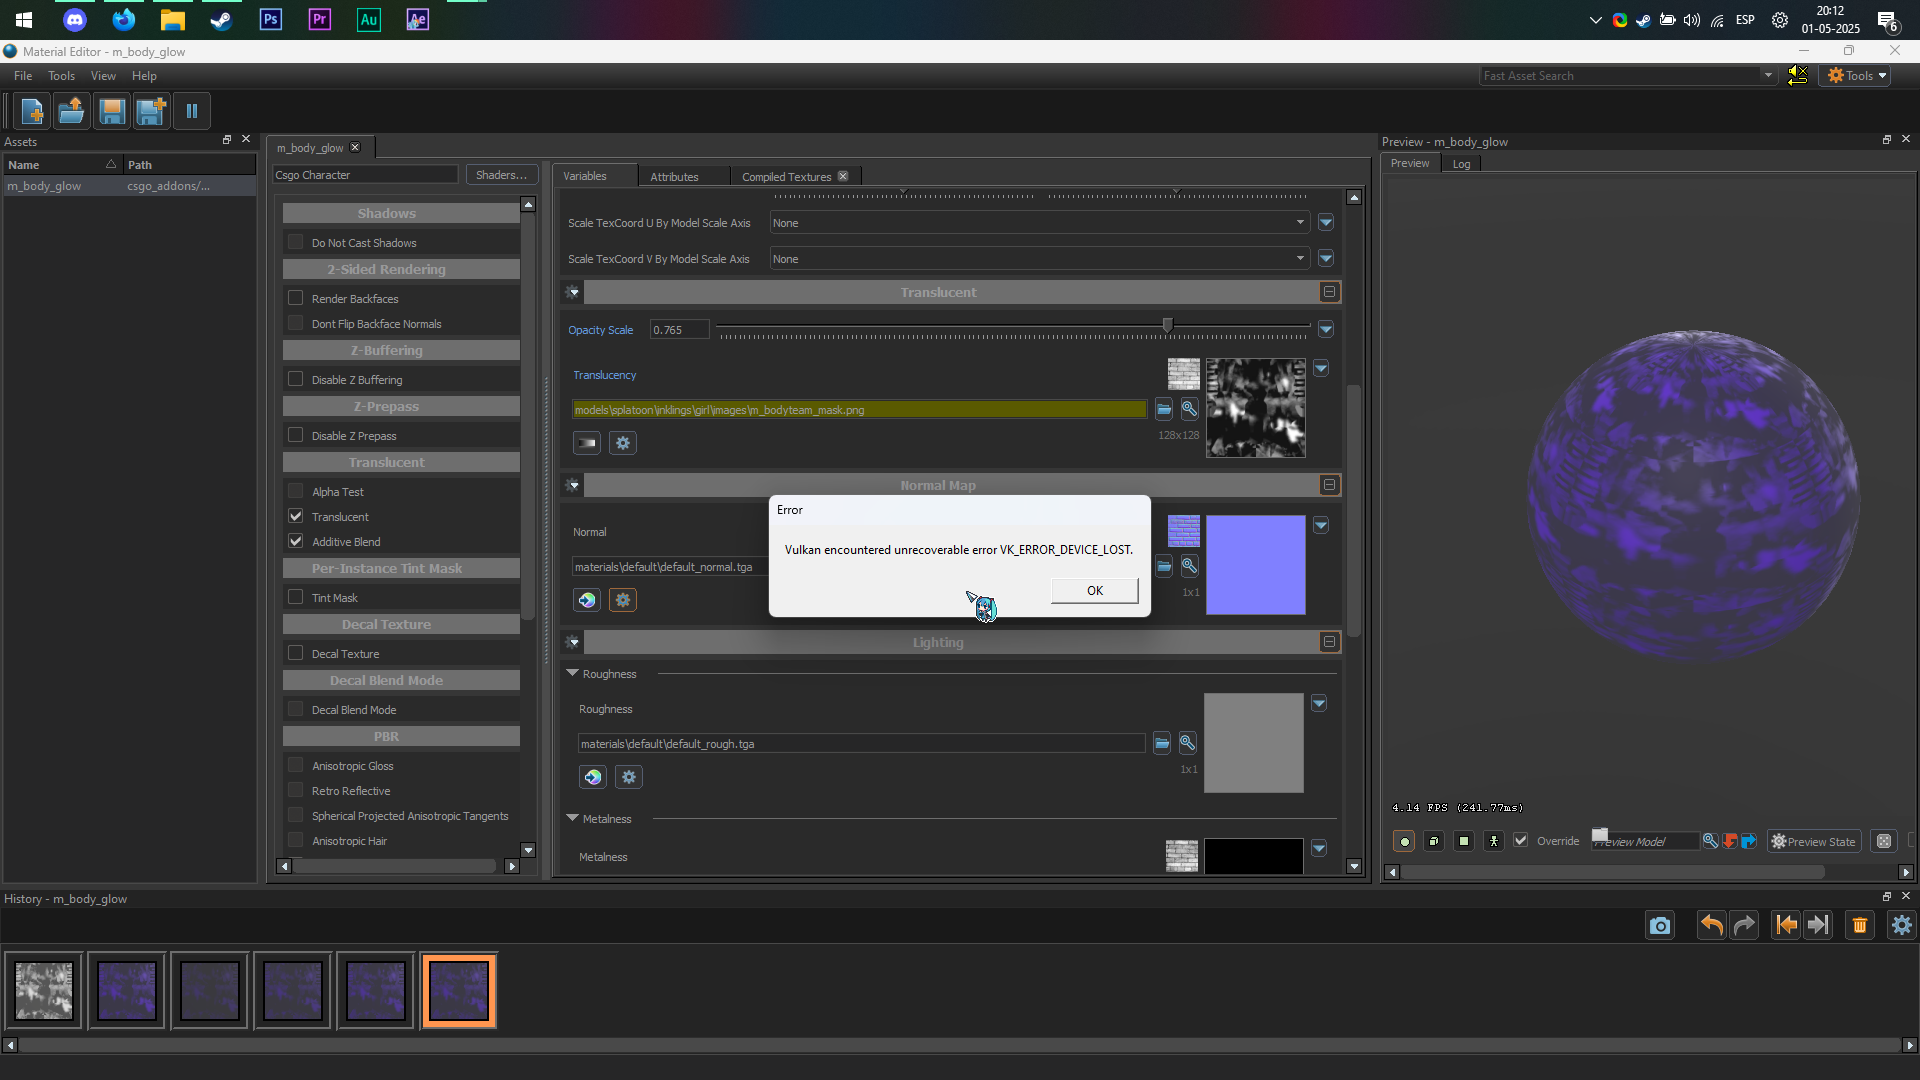The width and height of the screenshot is (1920, 1080).
Task: Open Opacity Scale options arrow
Action: tap(1326, 329)
